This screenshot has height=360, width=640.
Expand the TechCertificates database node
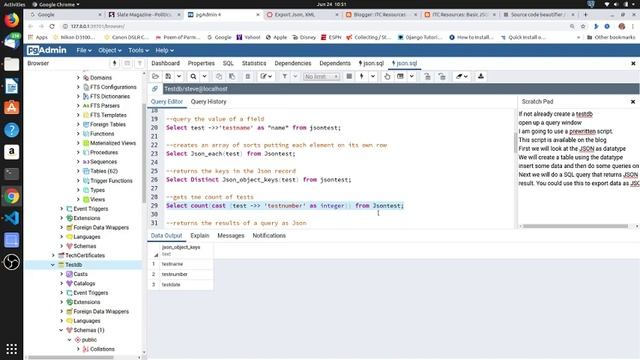(53, 255)
